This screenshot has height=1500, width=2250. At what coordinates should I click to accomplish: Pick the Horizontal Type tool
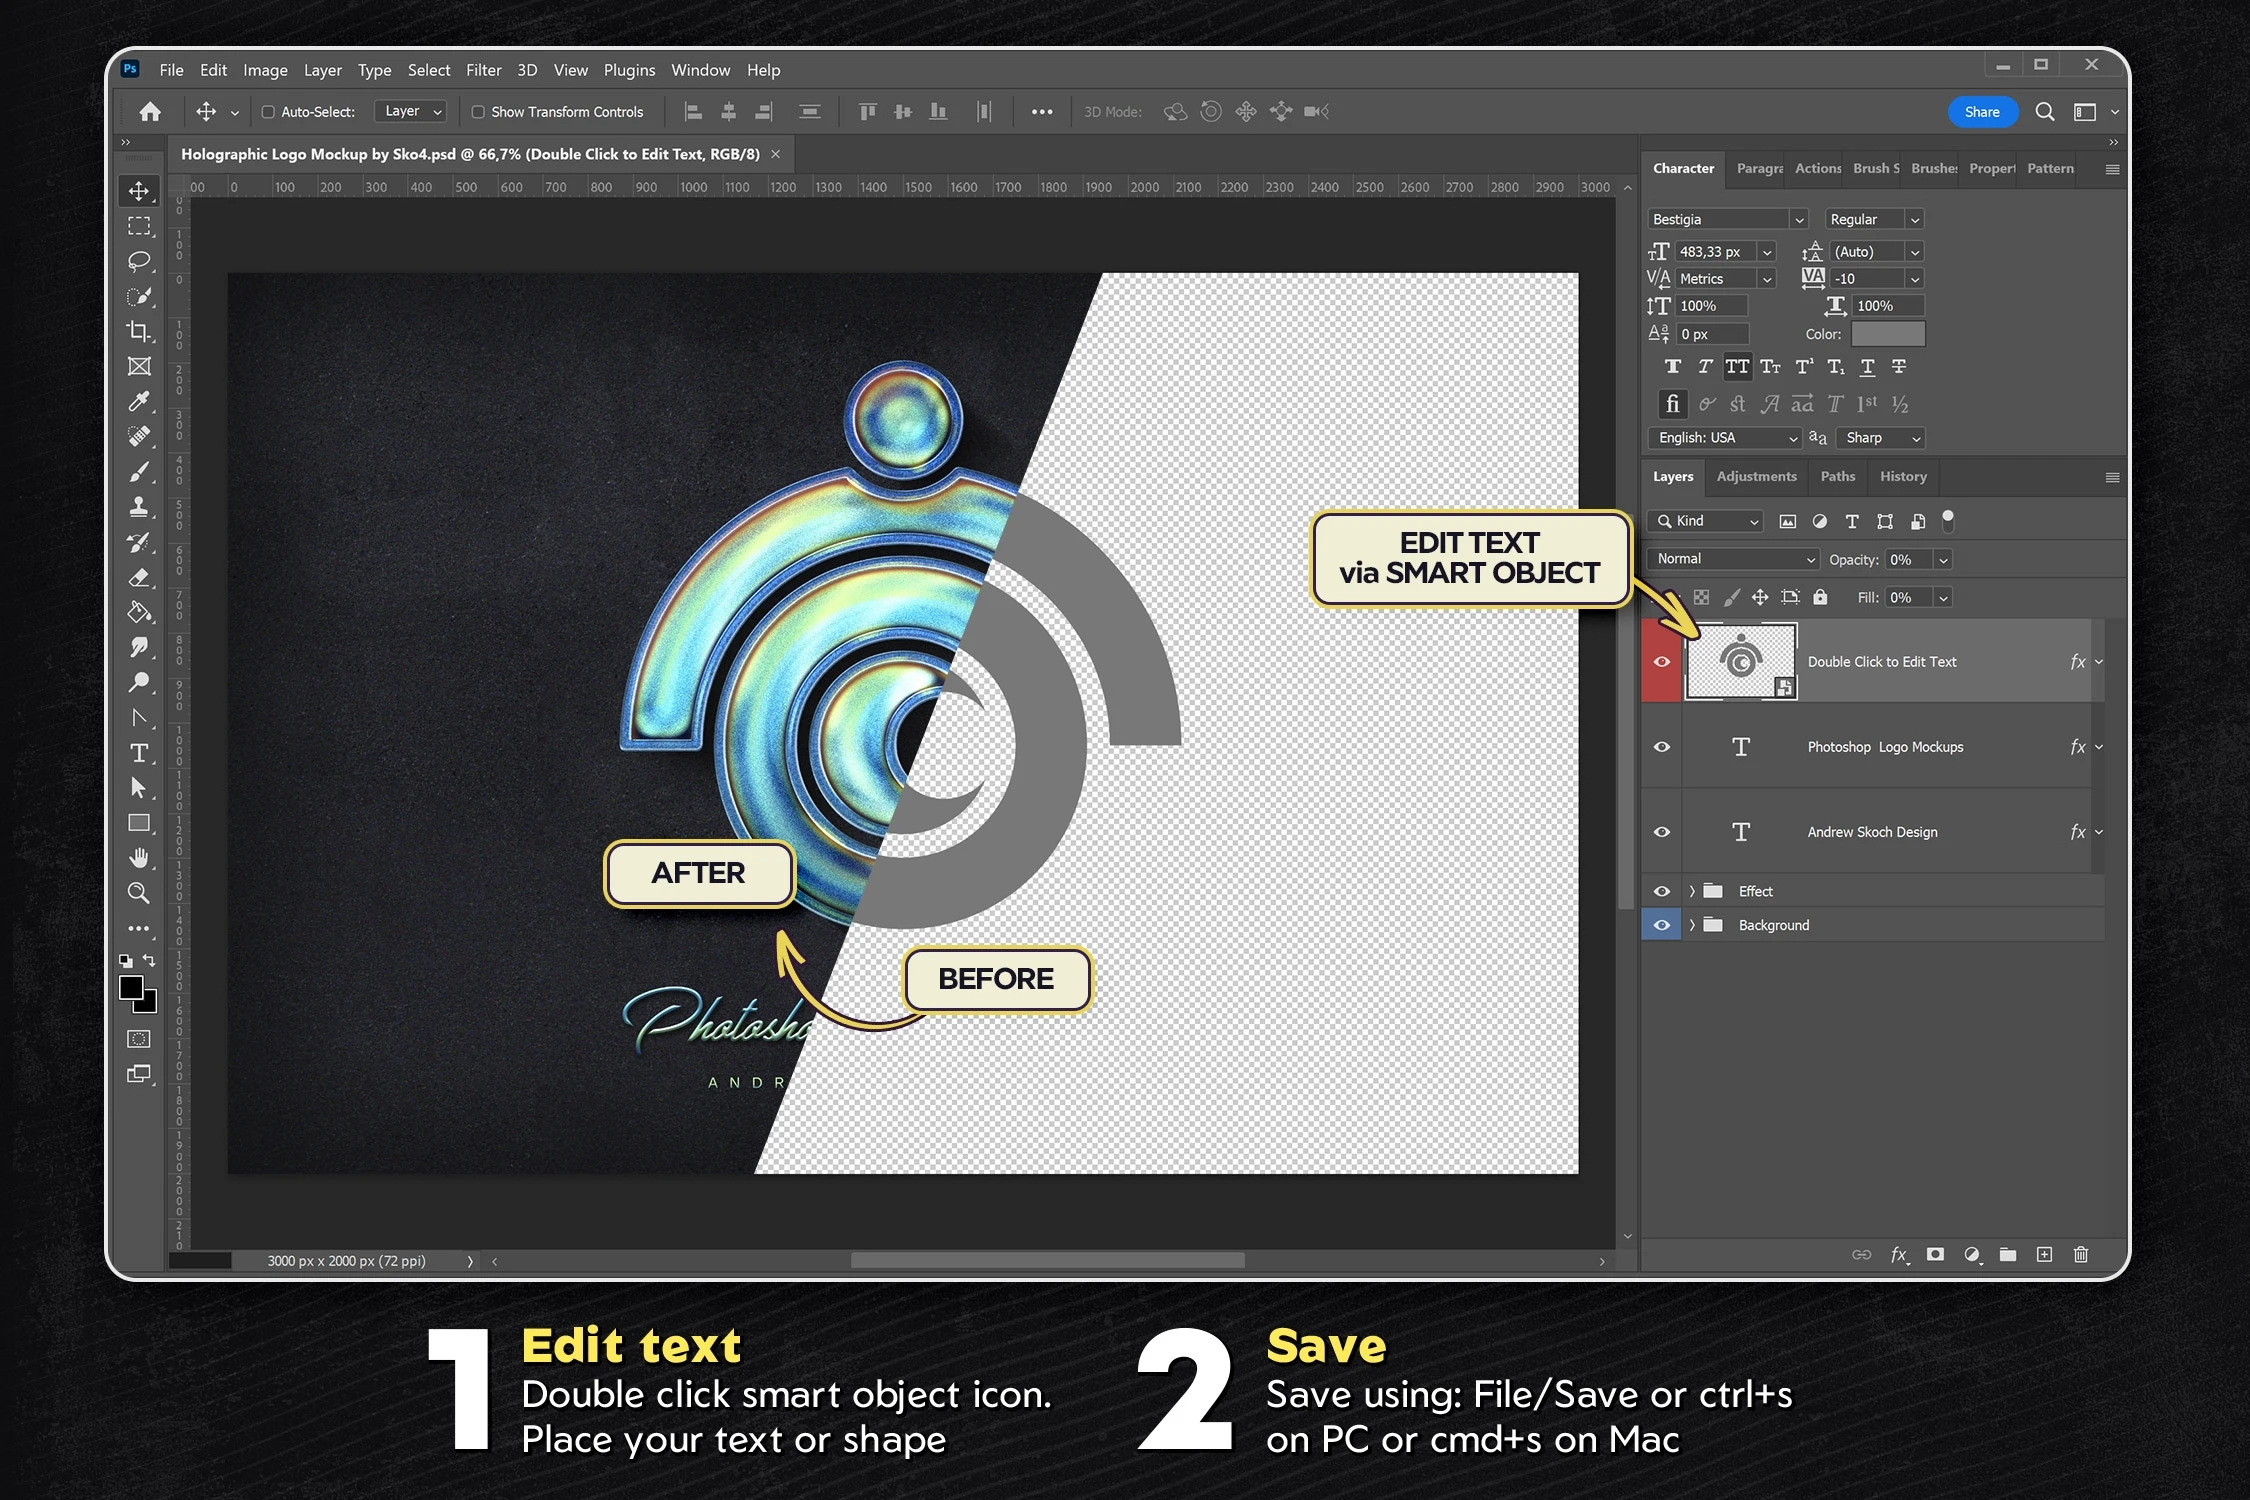point(139,753)
